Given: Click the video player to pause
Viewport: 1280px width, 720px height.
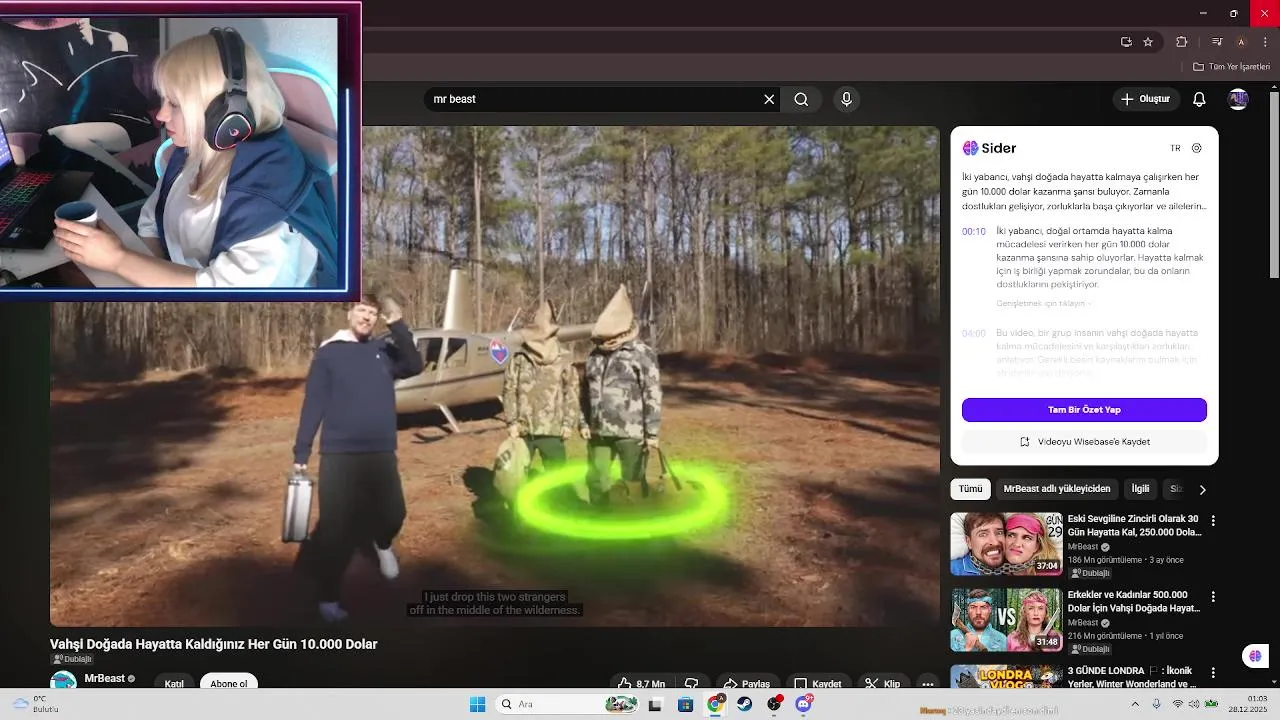Looking at the screenshot, I should coord(495,376).
